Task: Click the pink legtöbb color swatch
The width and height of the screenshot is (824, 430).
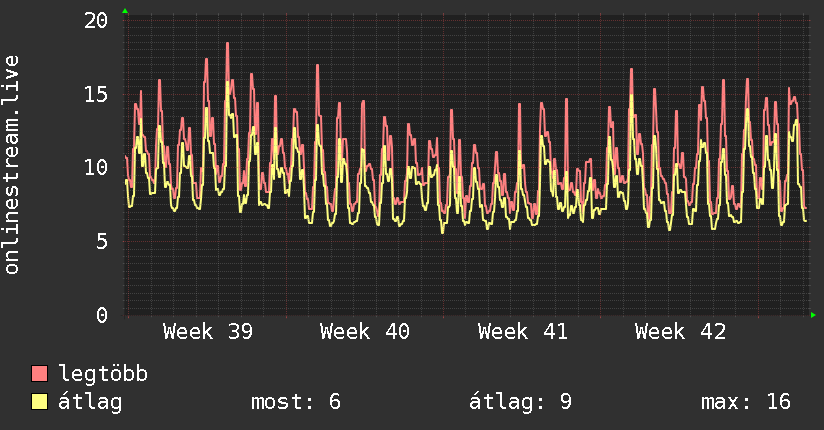Action: tap(39, 374)
